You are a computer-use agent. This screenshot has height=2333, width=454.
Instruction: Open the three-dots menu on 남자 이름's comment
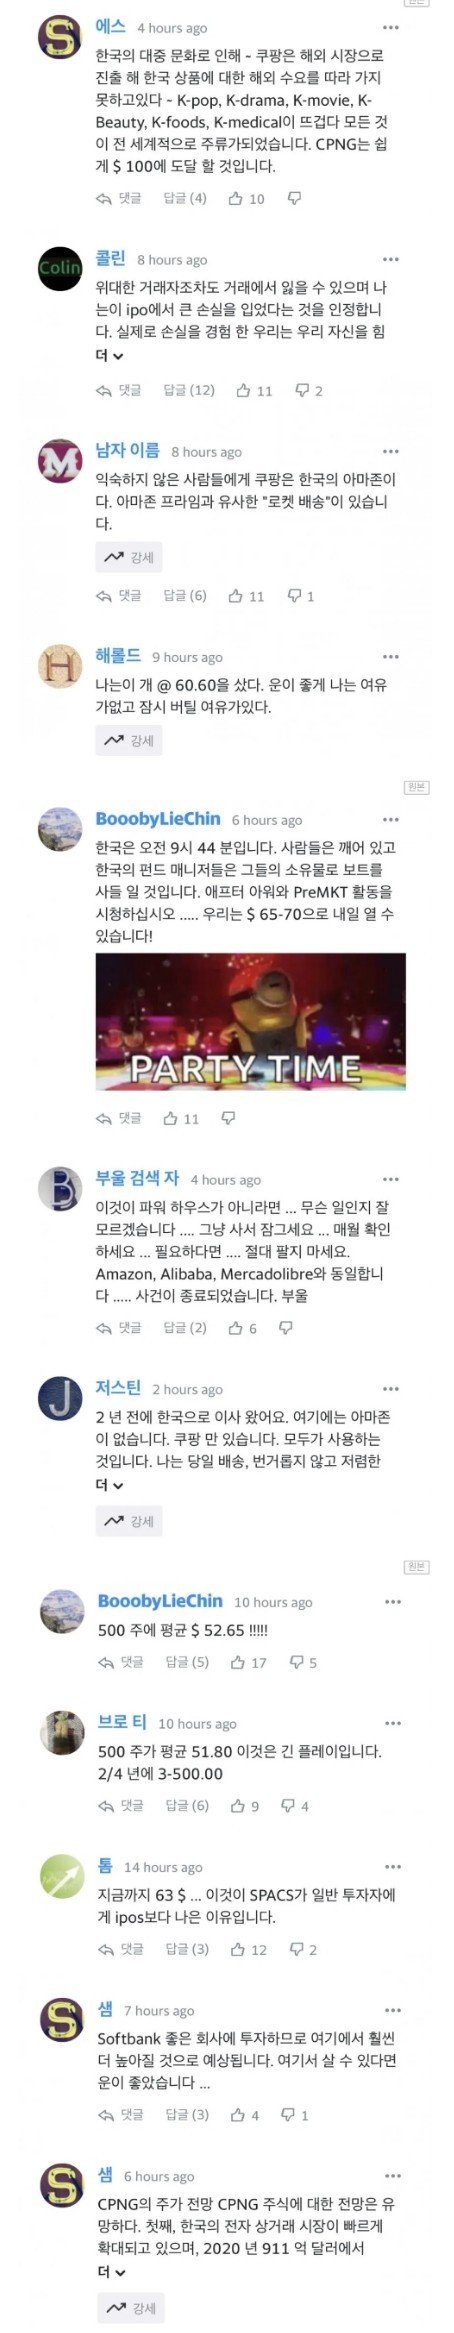[391, 452]
